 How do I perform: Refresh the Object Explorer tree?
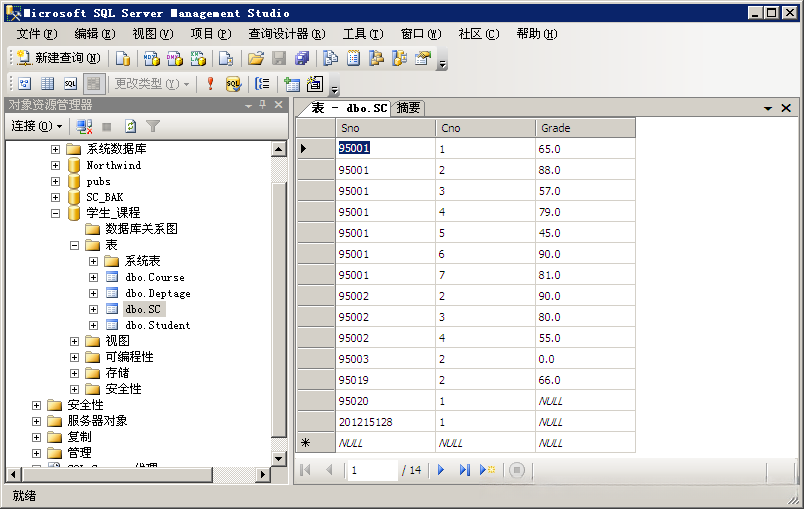pos(130,126)
